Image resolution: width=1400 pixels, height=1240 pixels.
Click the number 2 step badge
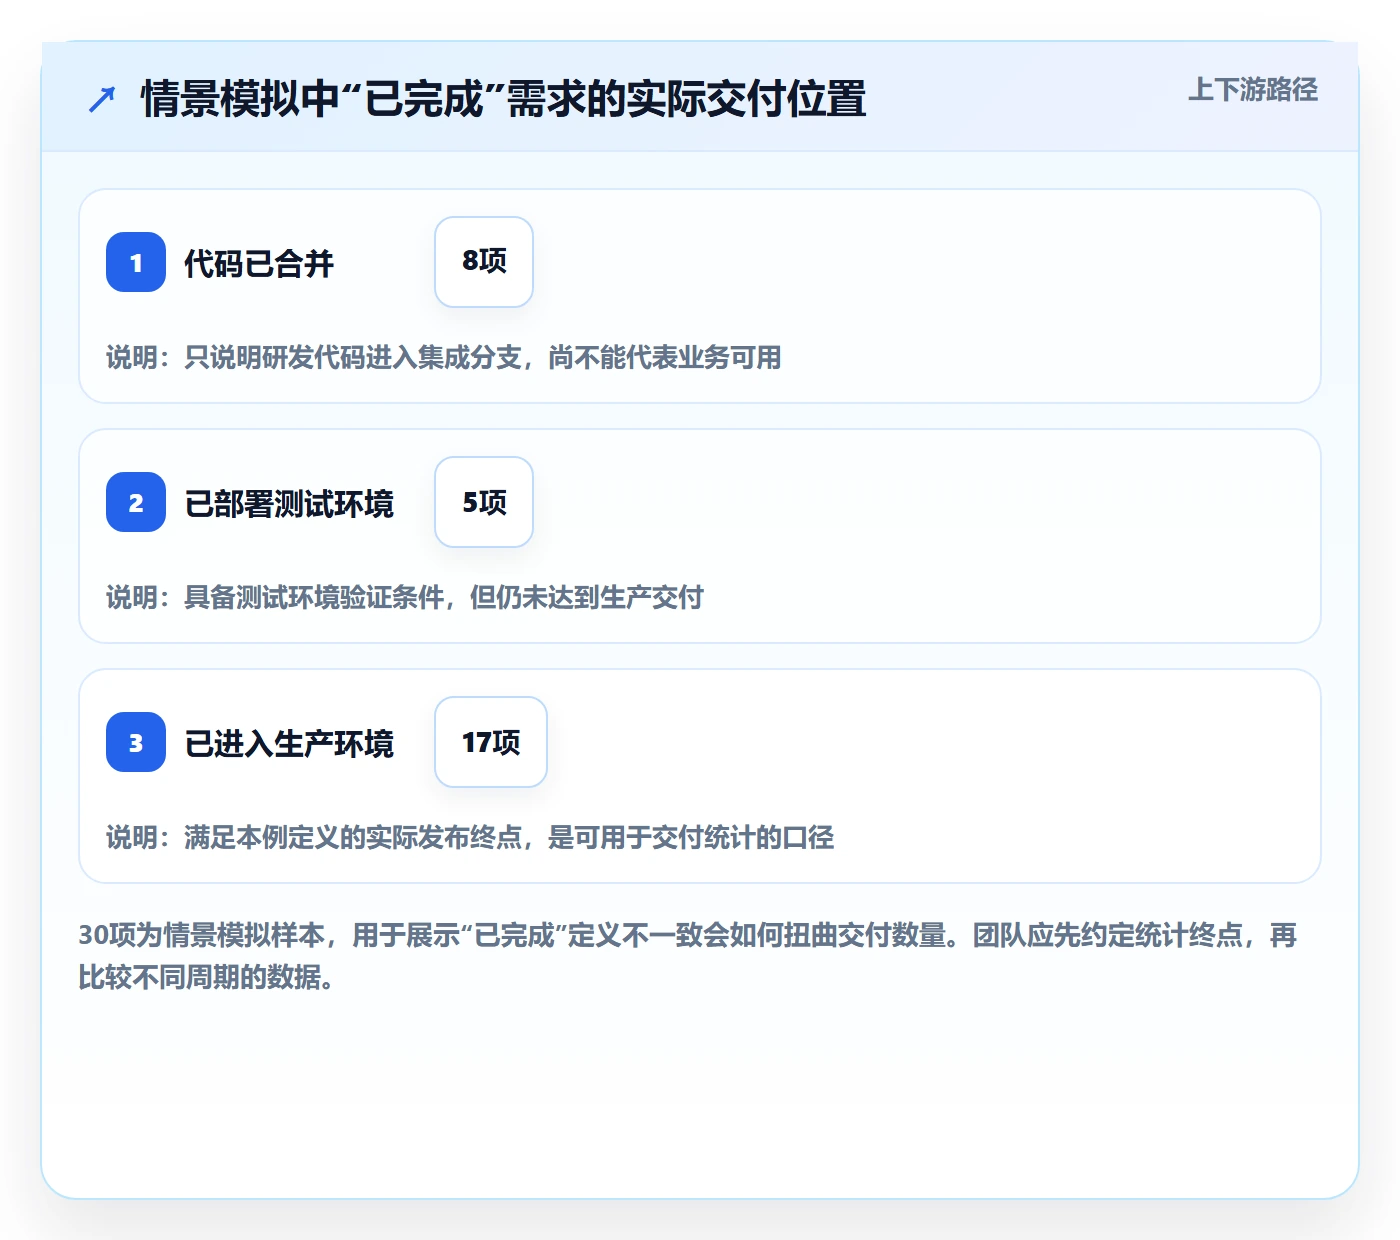(136, 502)
